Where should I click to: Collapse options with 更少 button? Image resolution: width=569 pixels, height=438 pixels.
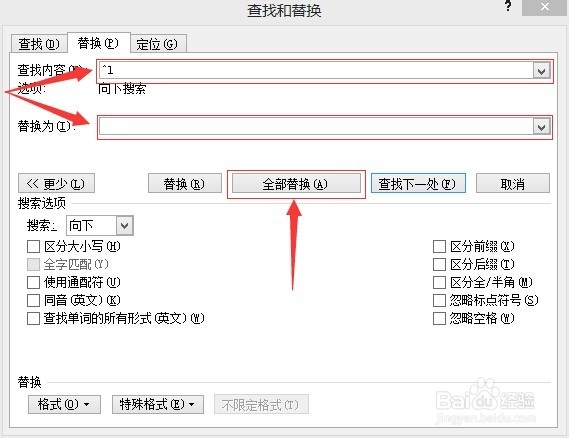[x=56, y=183]
